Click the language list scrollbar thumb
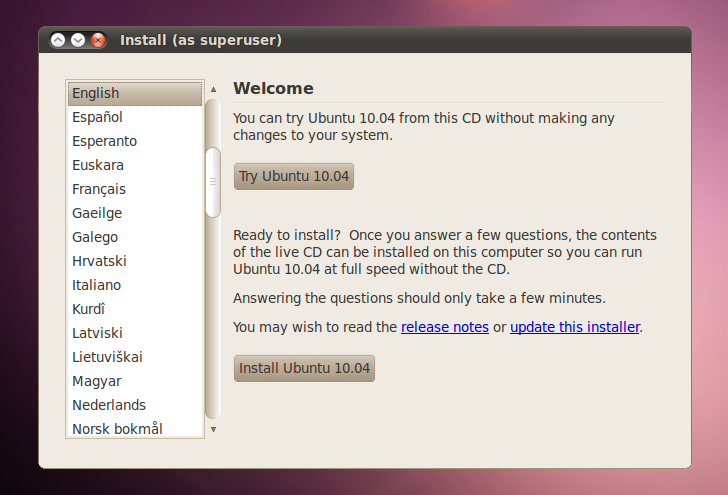728x495 pixels. point(213,182)
